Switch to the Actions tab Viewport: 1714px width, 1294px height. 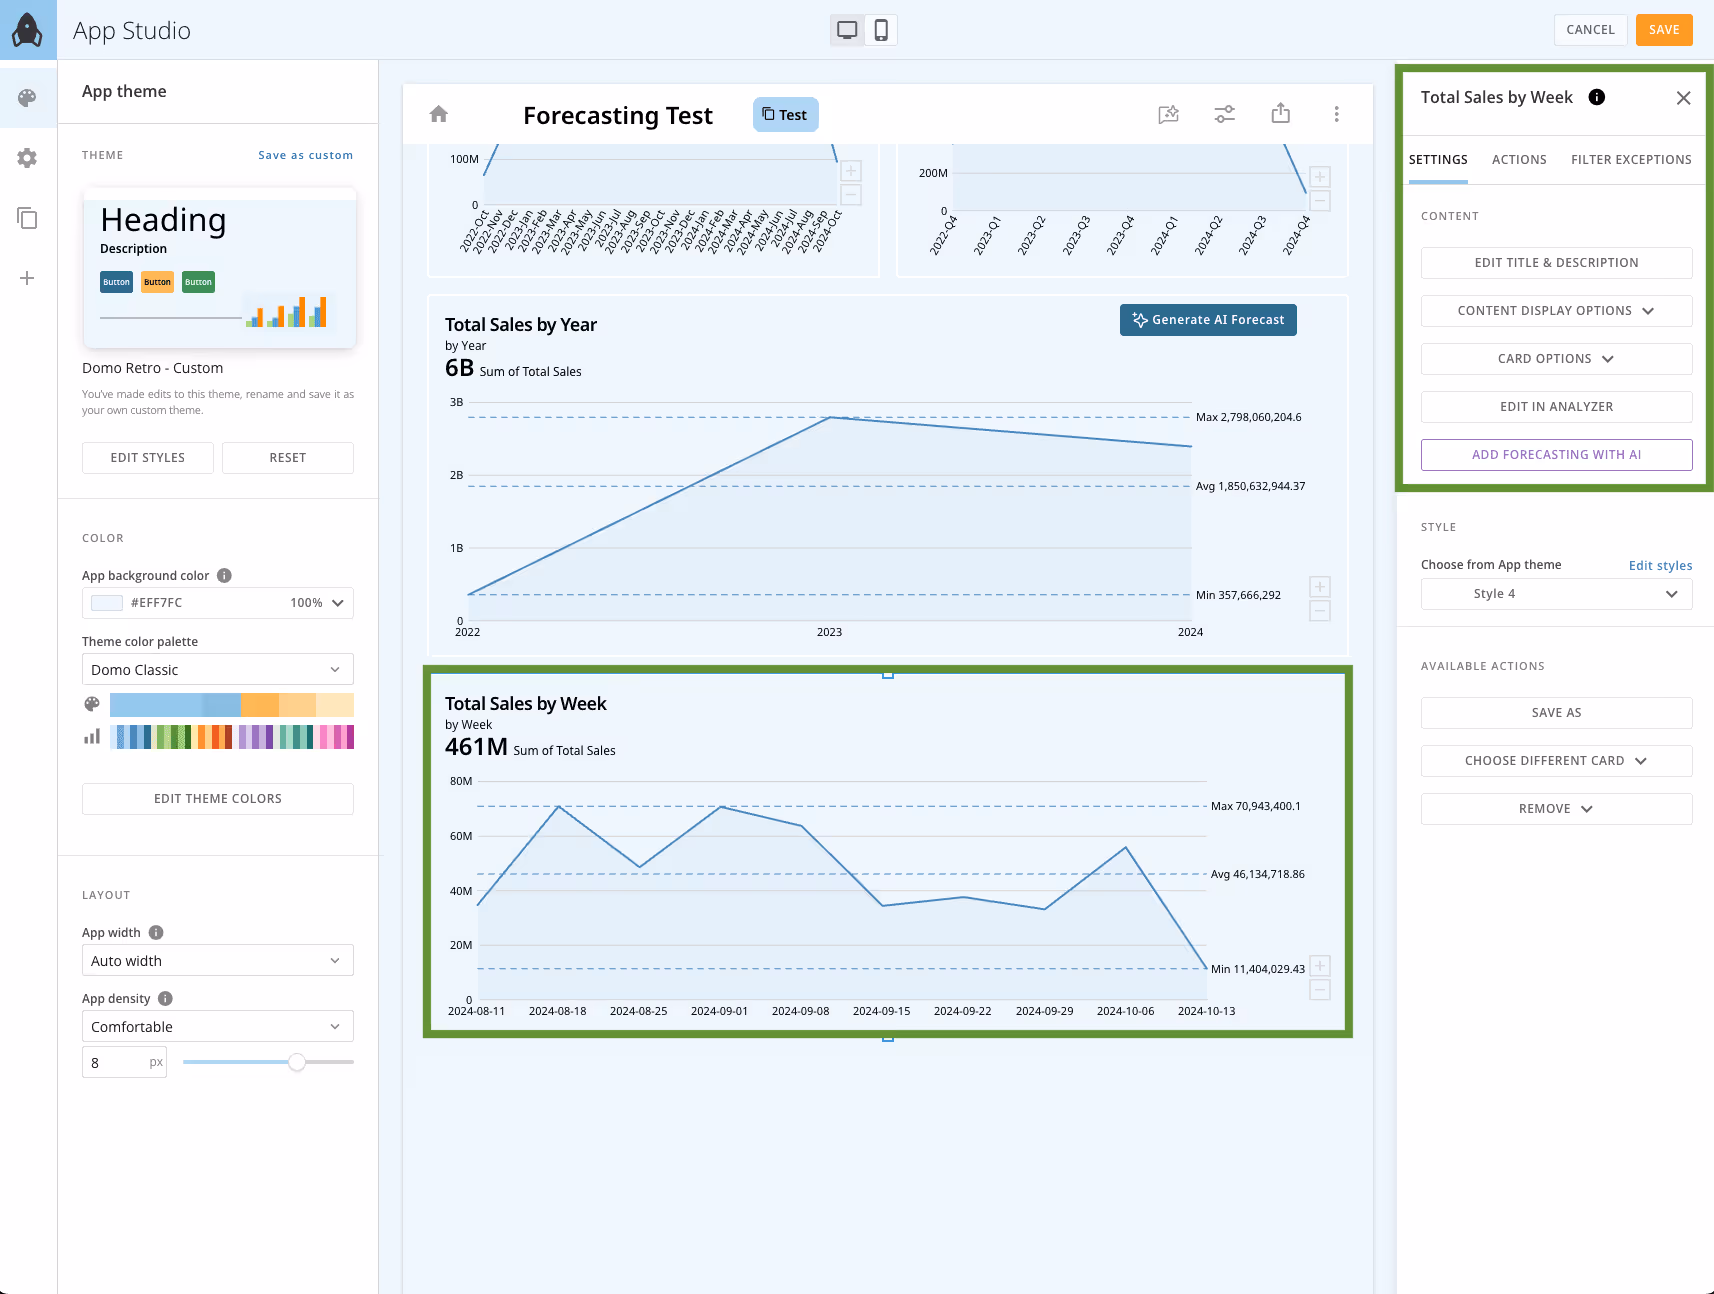1519,160
